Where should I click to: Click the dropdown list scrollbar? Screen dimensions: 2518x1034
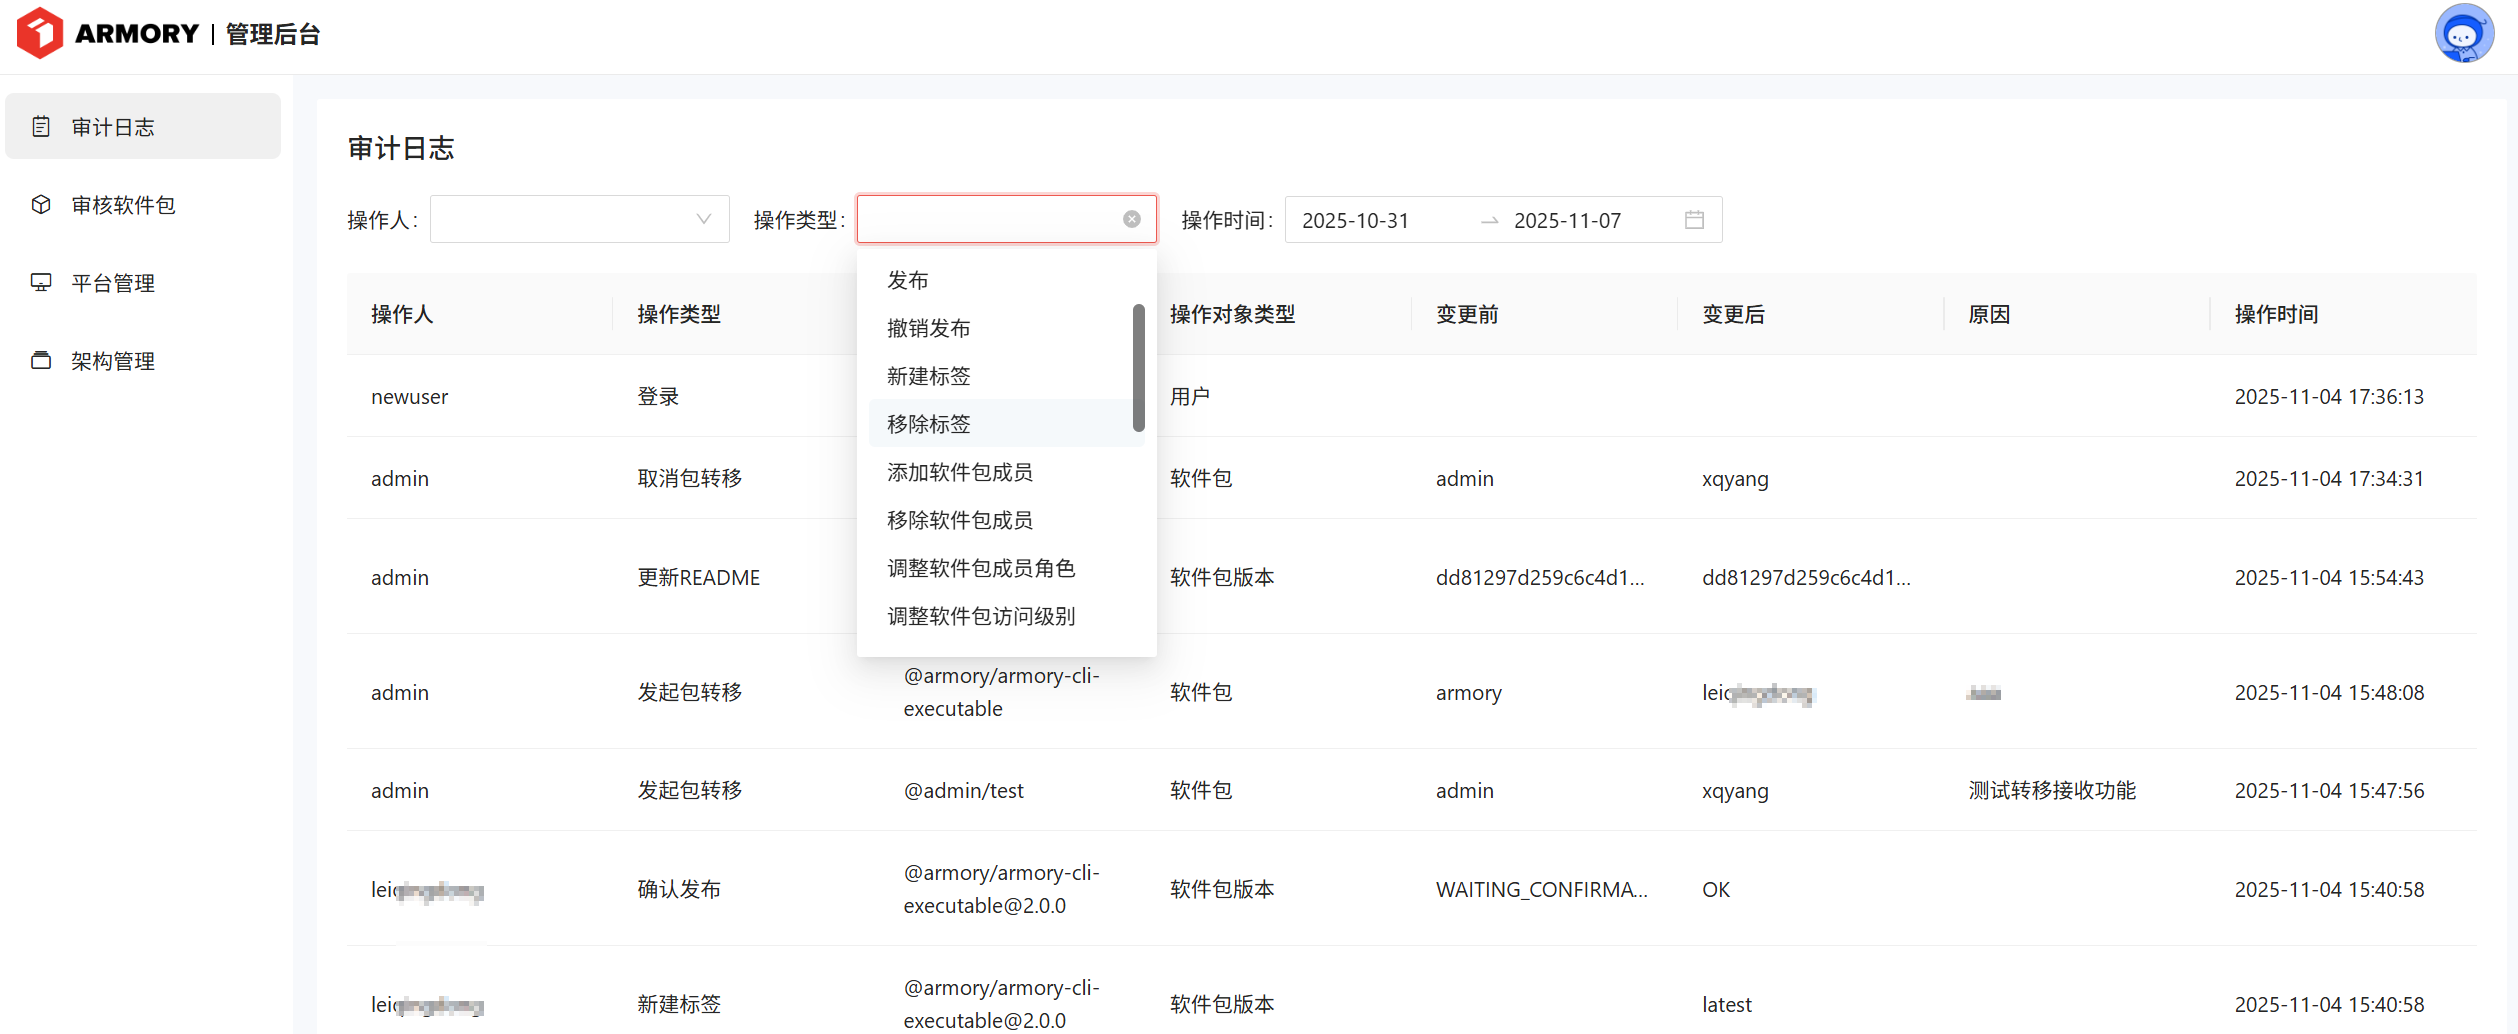1138,367
